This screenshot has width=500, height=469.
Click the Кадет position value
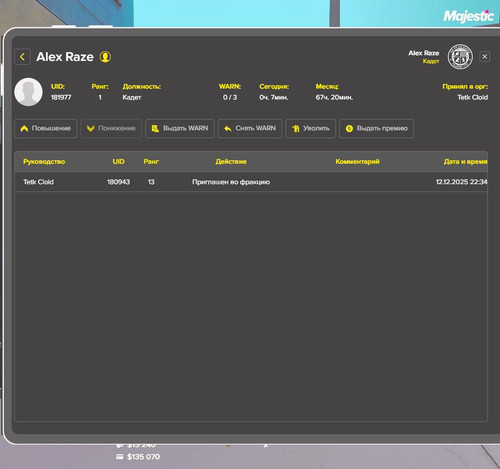point(132,97)
